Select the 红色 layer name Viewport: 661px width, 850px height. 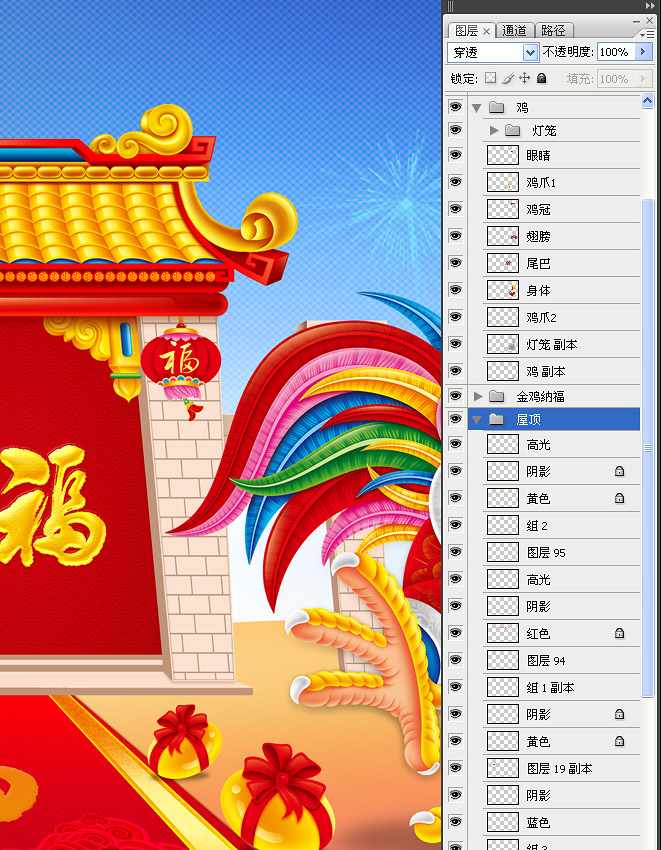click(538, 633)
